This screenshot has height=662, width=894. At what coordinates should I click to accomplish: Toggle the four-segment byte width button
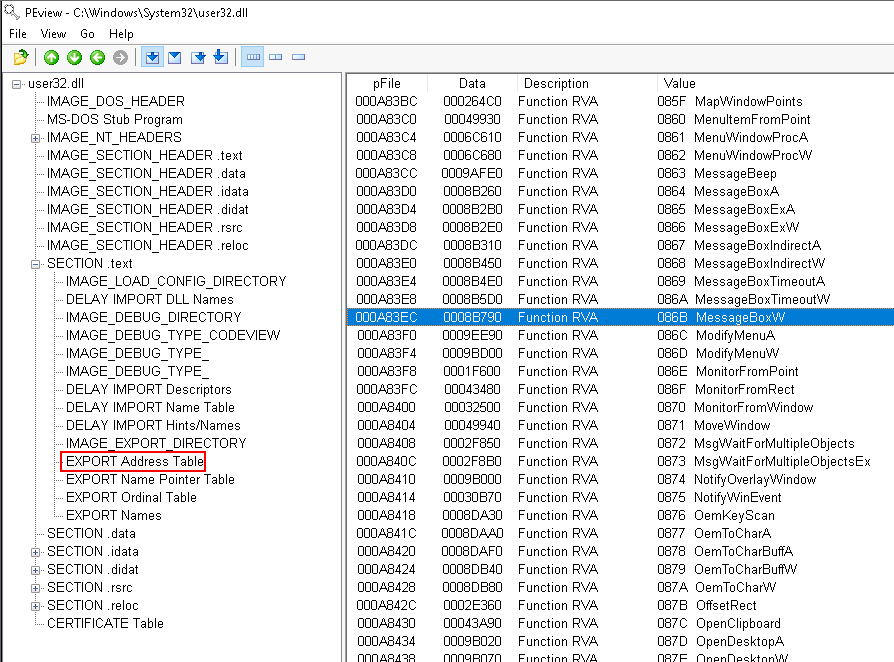(253, 58)
